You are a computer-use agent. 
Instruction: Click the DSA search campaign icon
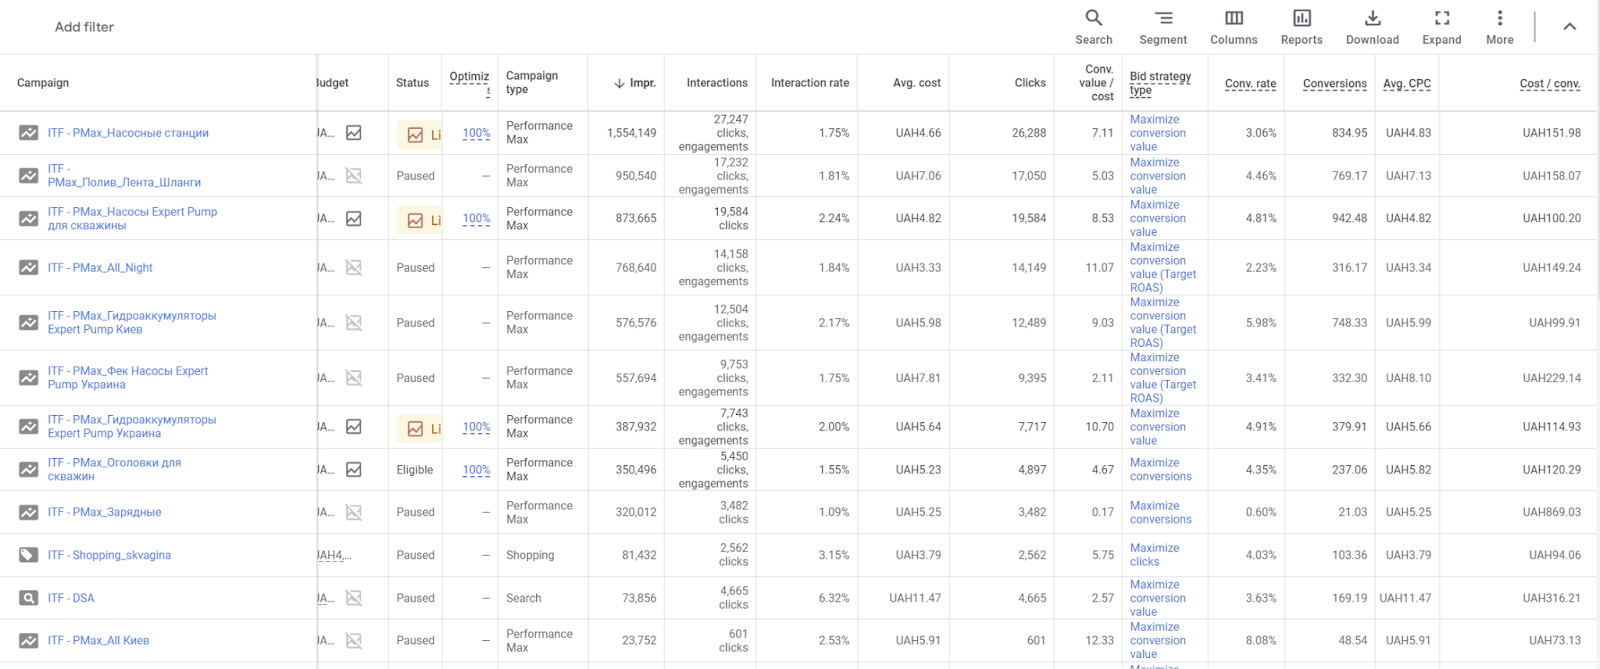tap(29, 598)
